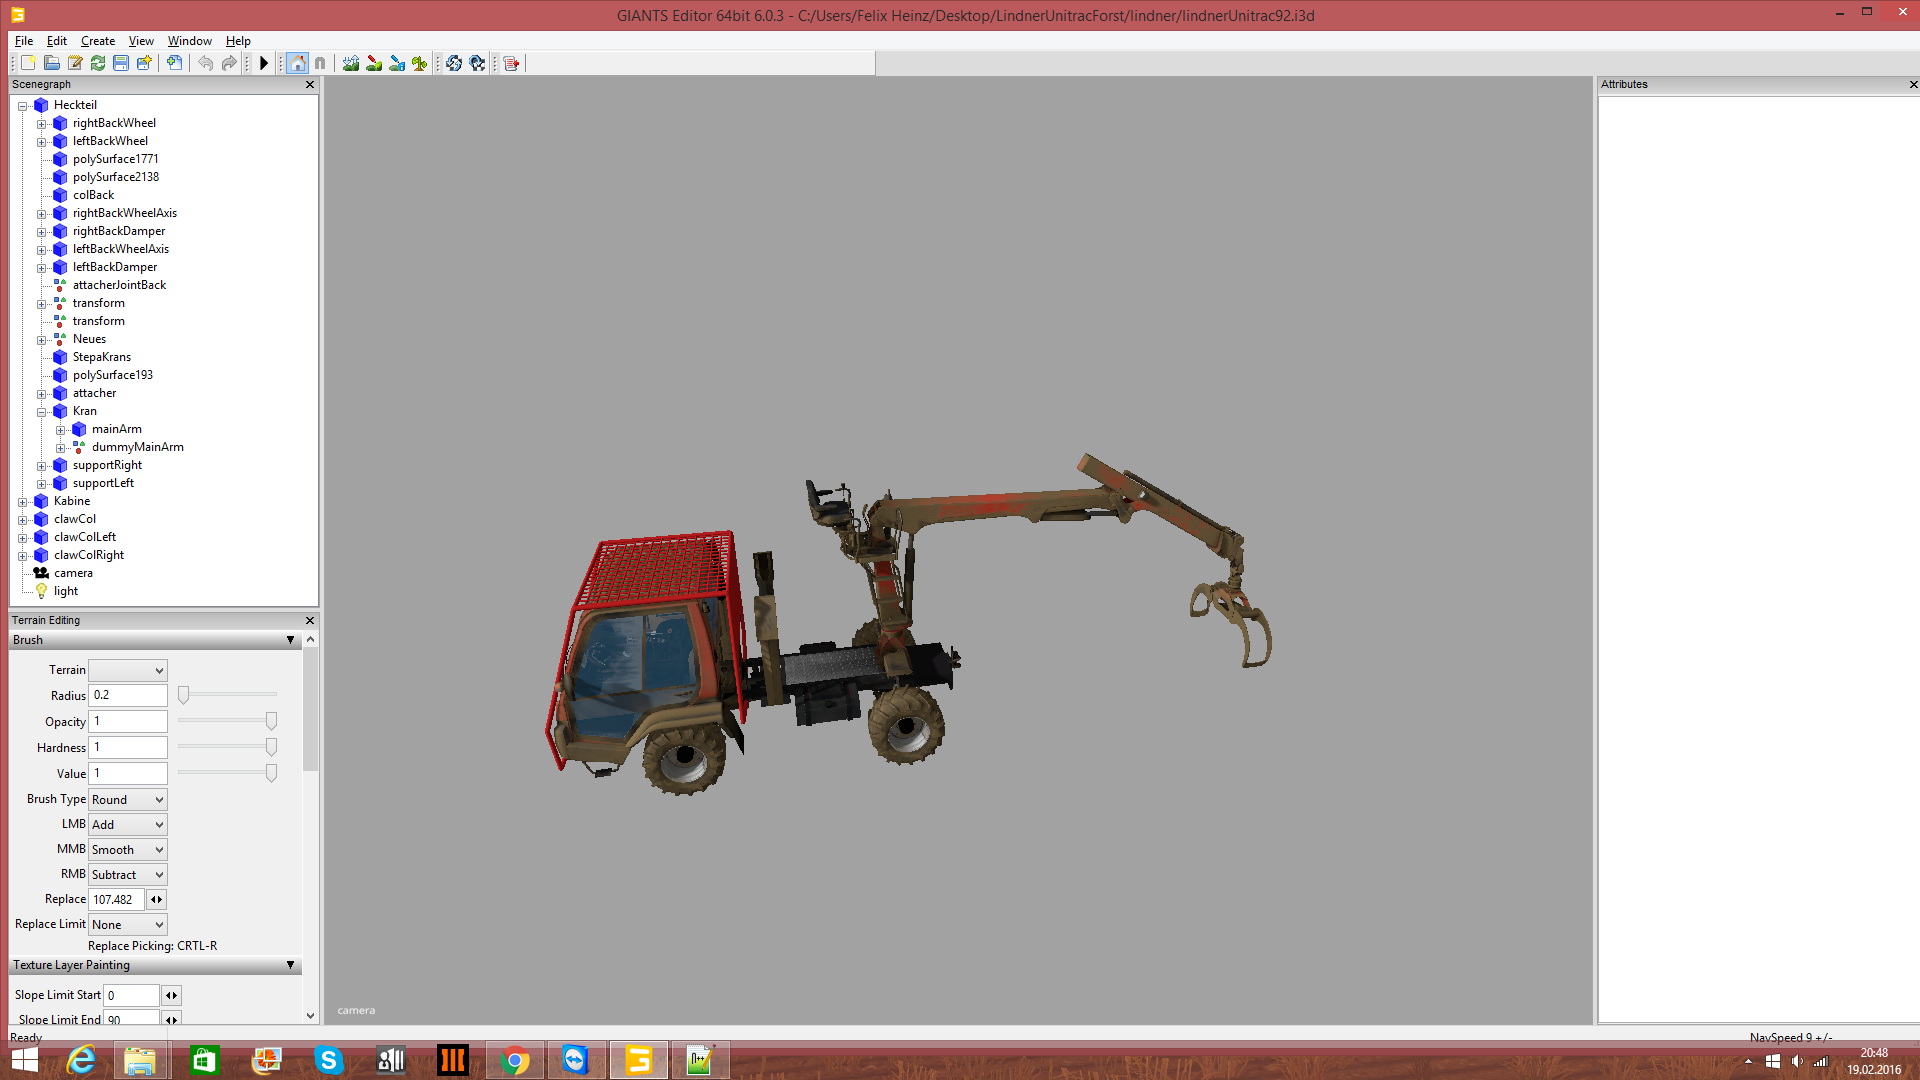Toggle the house-shaped navigation mode icon
The width and height of the screenshot is (1920, 1080).
click(297, 63)
